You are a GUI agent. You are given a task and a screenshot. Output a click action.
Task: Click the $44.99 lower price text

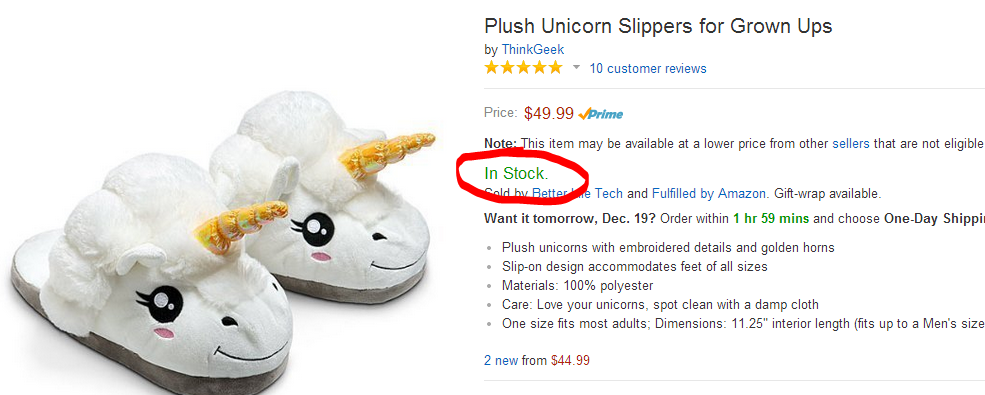[x=570, y=360]
